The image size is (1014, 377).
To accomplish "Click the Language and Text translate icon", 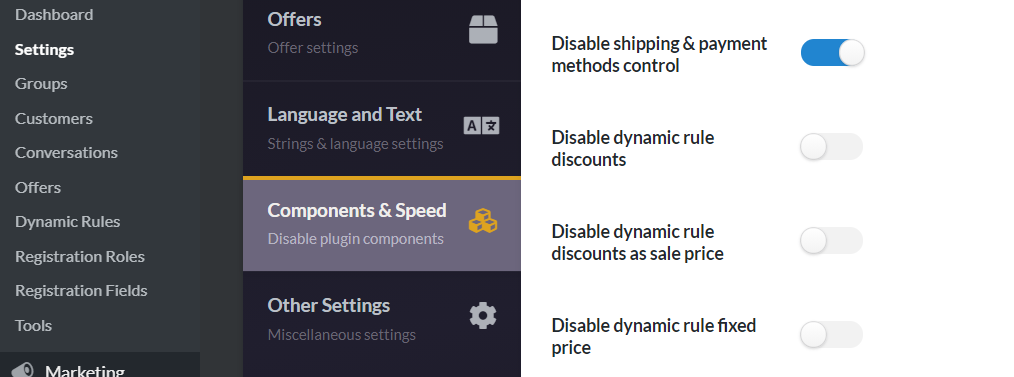I will 482,125.
